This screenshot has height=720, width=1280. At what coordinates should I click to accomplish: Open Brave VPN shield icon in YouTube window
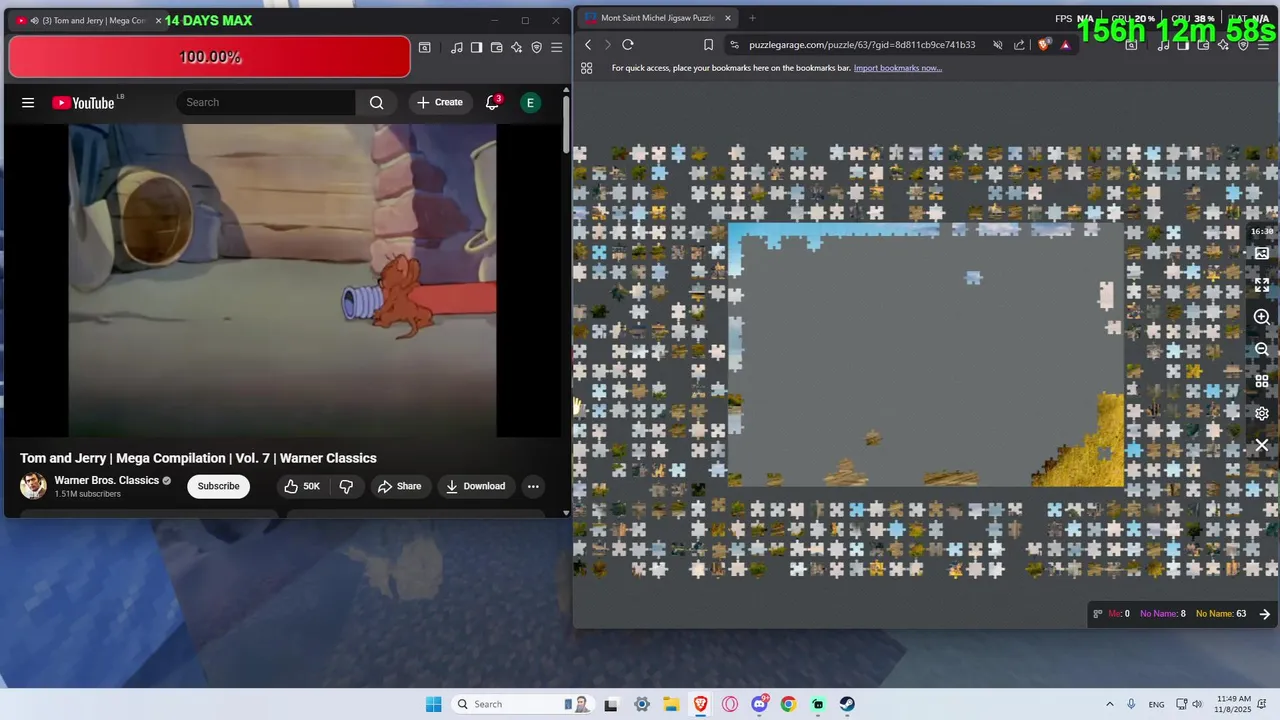pyautogui.click(x=537, y=47)
